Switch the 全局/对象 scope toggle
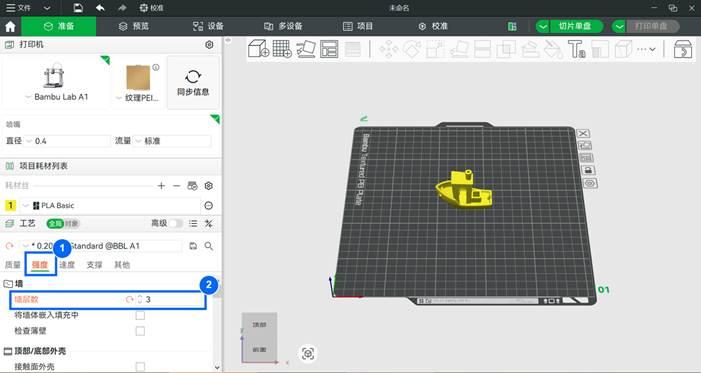 (x=63, y=223)
